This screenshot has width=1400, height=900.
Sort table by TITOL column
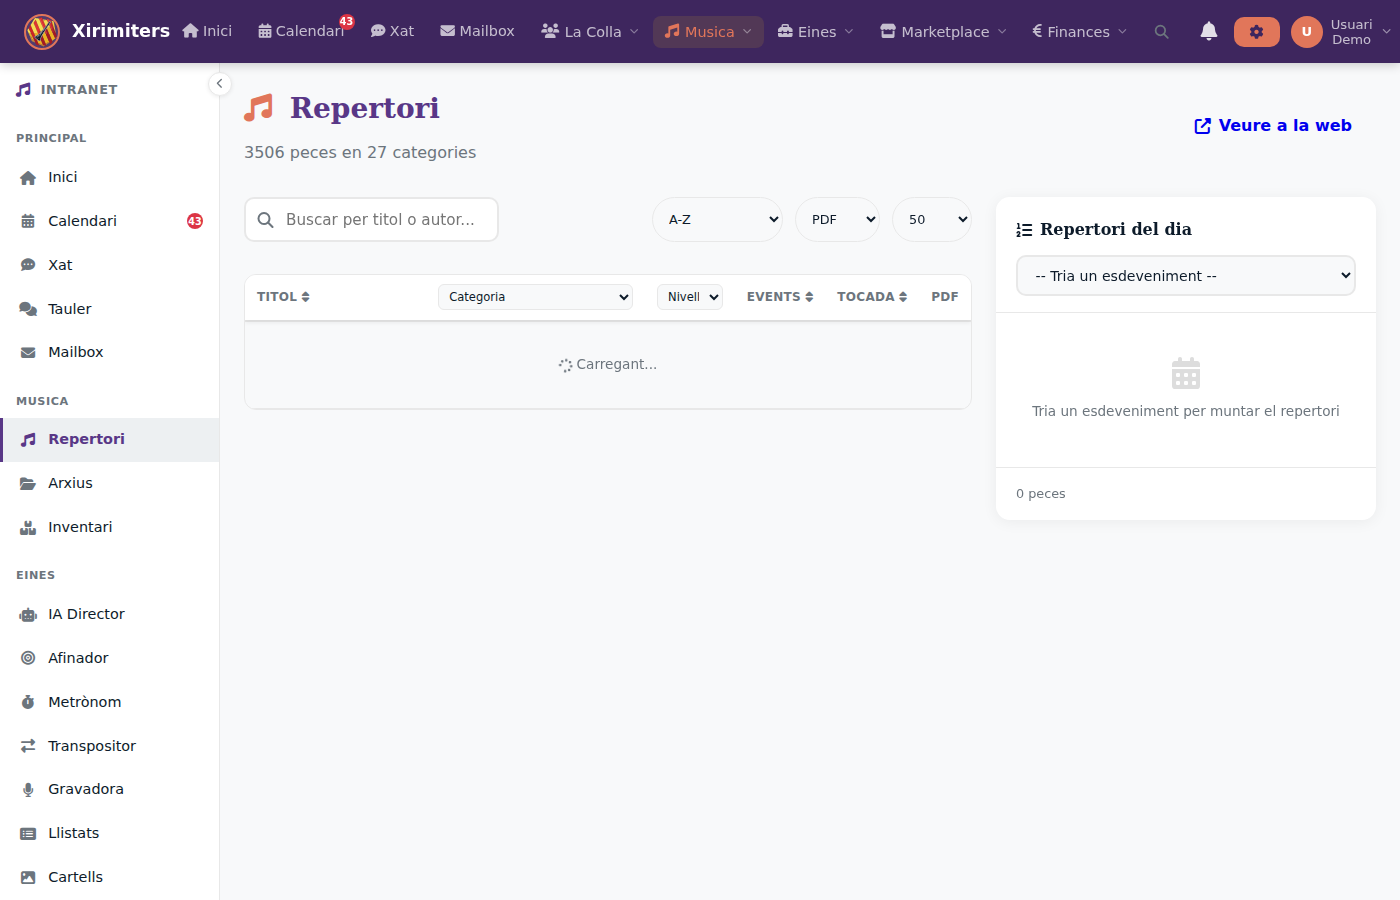[x=283, y=297]
